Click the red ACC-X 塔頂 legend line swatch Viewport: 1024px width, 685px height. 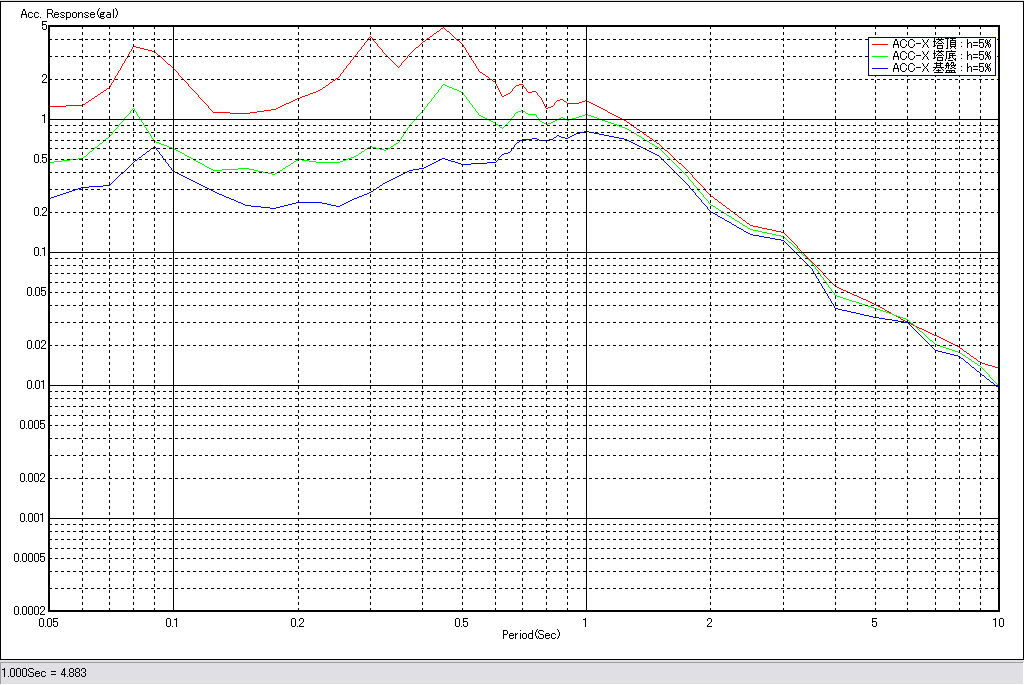click(879, 44)
